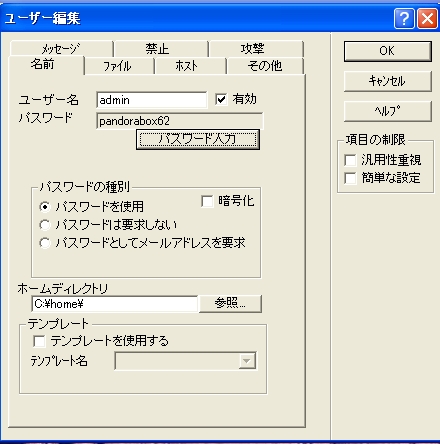Viewport: 440px width, 444px height.
Task: Check the 汎用性重視 option
Action: tap(350, 160)
